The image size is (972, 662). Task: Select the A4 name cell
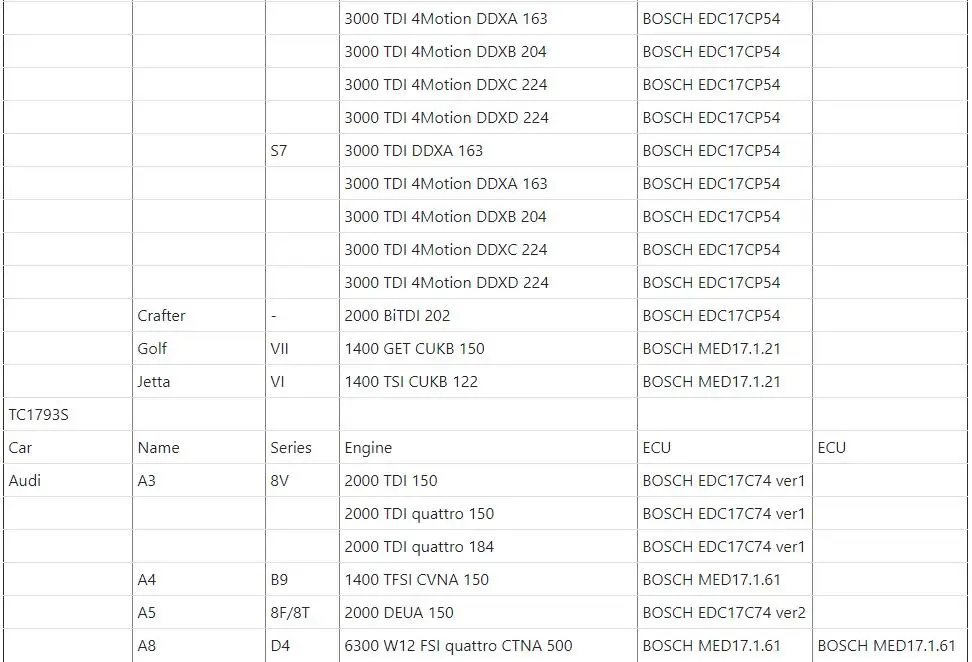pyautogui.click(x=198, y=580)
